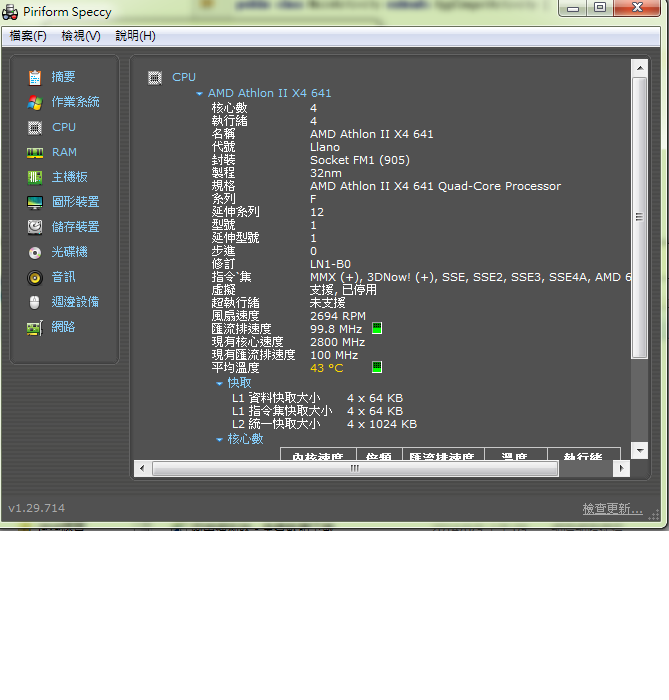Click the summary clipboard icon in sidebar
Screen dimensions: 669x700
tap(35, 78)
